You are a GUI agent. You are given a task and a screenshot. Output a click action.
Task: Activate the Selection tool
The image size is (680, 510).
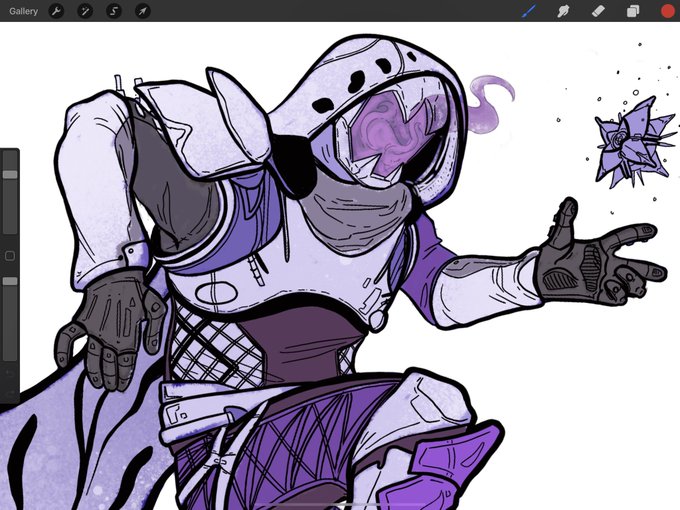pos(114,11)
